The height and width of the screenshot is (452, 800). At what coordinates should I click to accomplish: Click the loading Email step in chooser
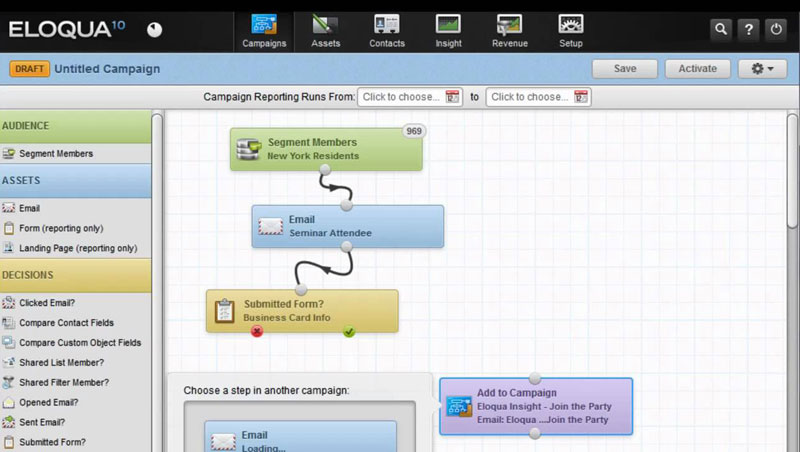[301, 436]
